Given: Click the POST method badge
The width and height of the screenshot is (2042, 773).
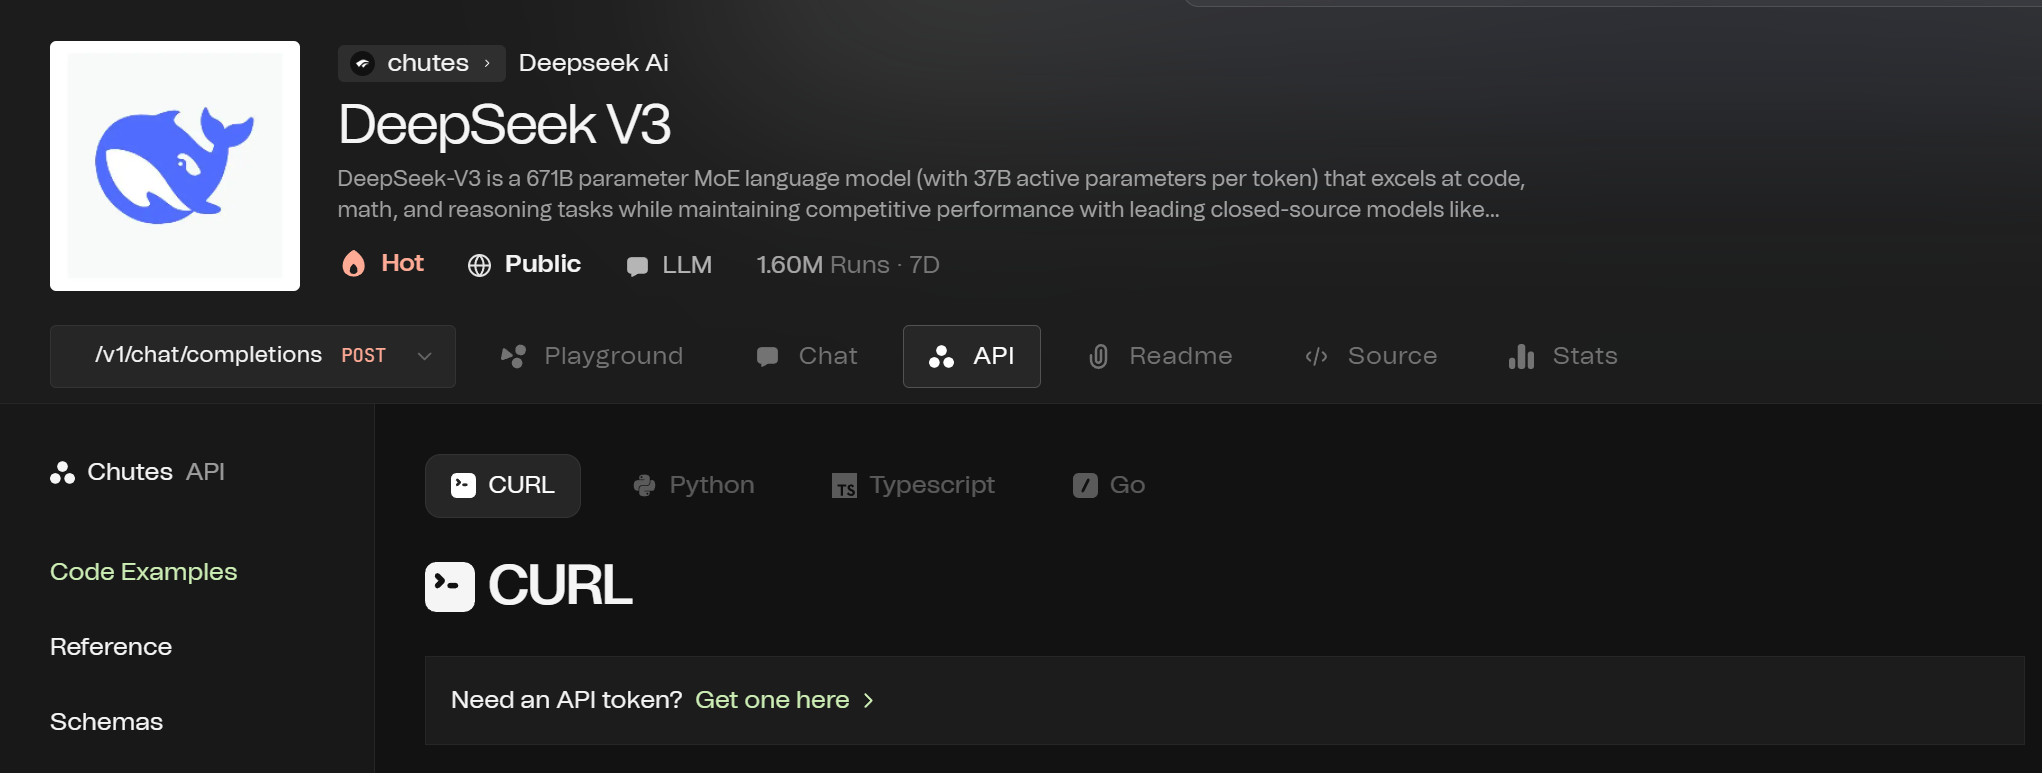Looking at the screenshot, I should coord(363,356).
